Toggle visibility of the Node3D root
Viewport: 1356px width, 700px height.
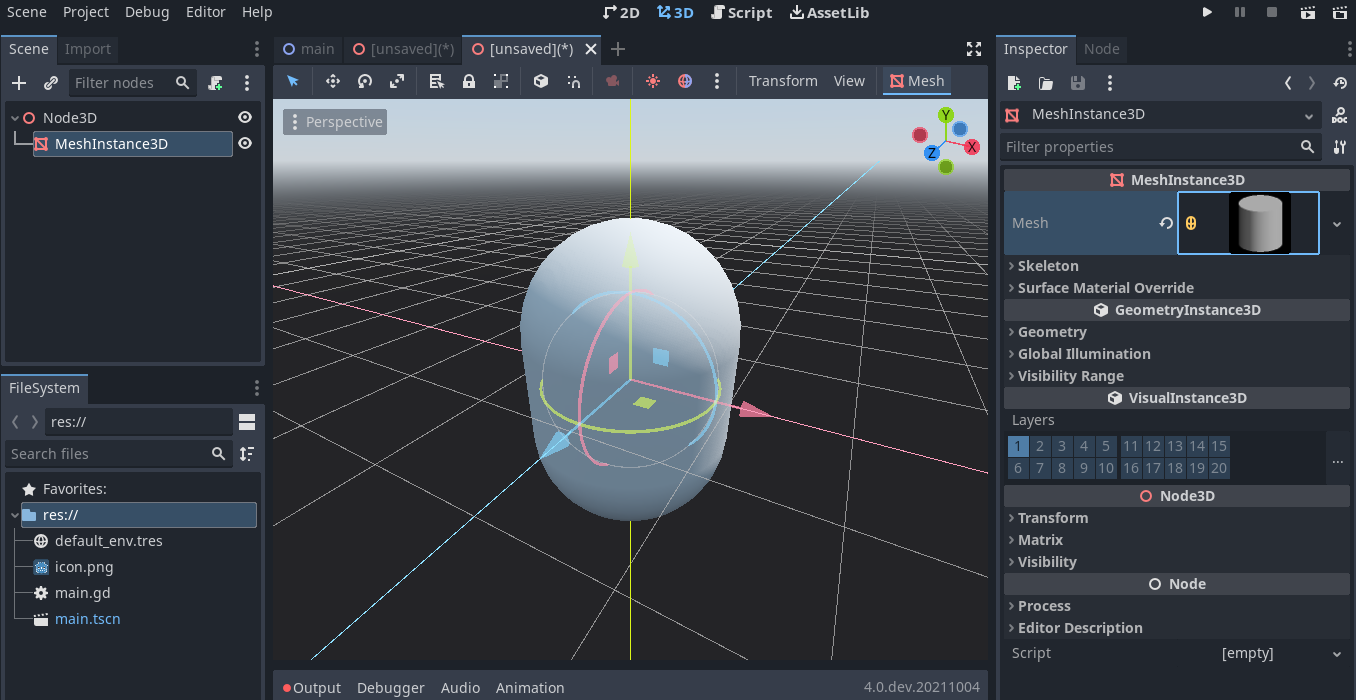[x=244, y=117]
